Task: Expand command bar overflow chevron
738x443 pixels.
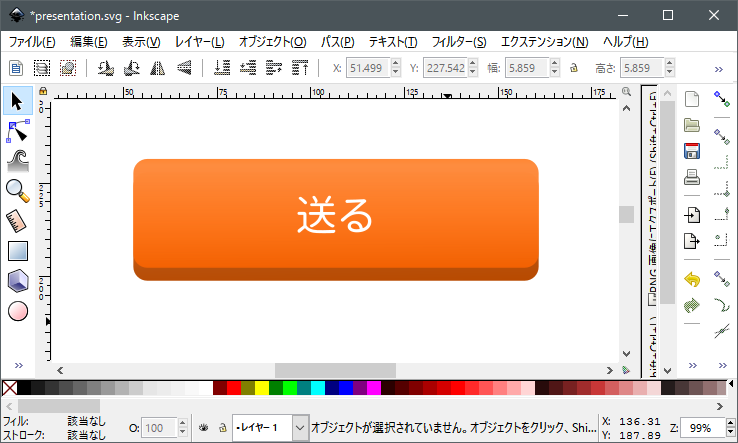Action: click(x=692, y=365)
